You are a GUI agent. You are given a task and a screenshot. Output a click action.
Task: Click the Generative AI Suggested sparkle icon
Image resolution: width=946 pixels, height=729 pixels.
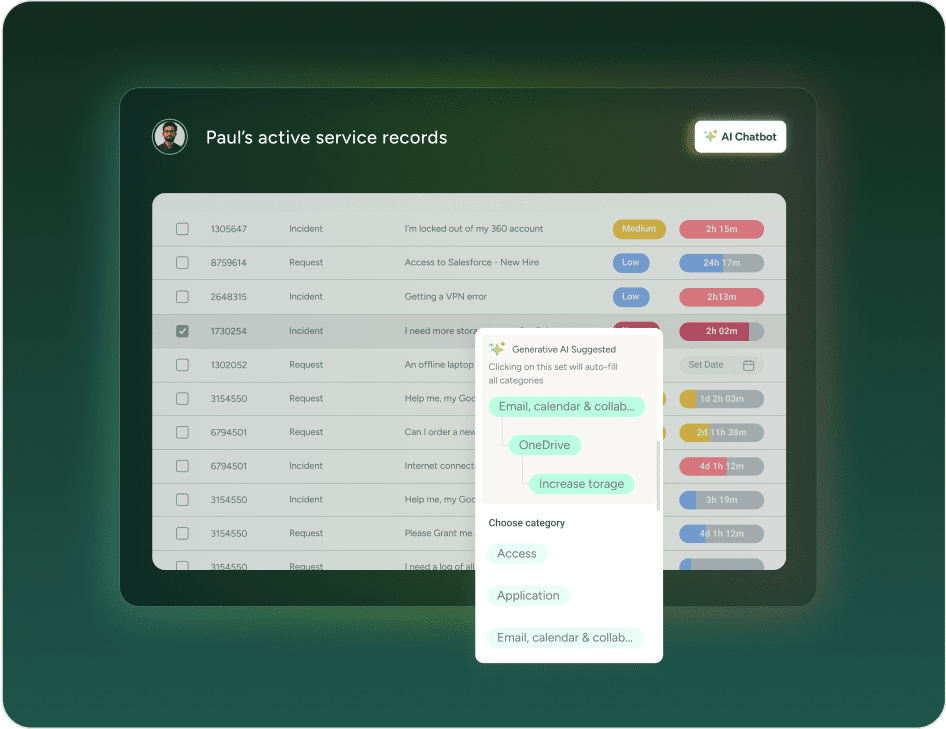pyautogui.click(x=497, y=349)
